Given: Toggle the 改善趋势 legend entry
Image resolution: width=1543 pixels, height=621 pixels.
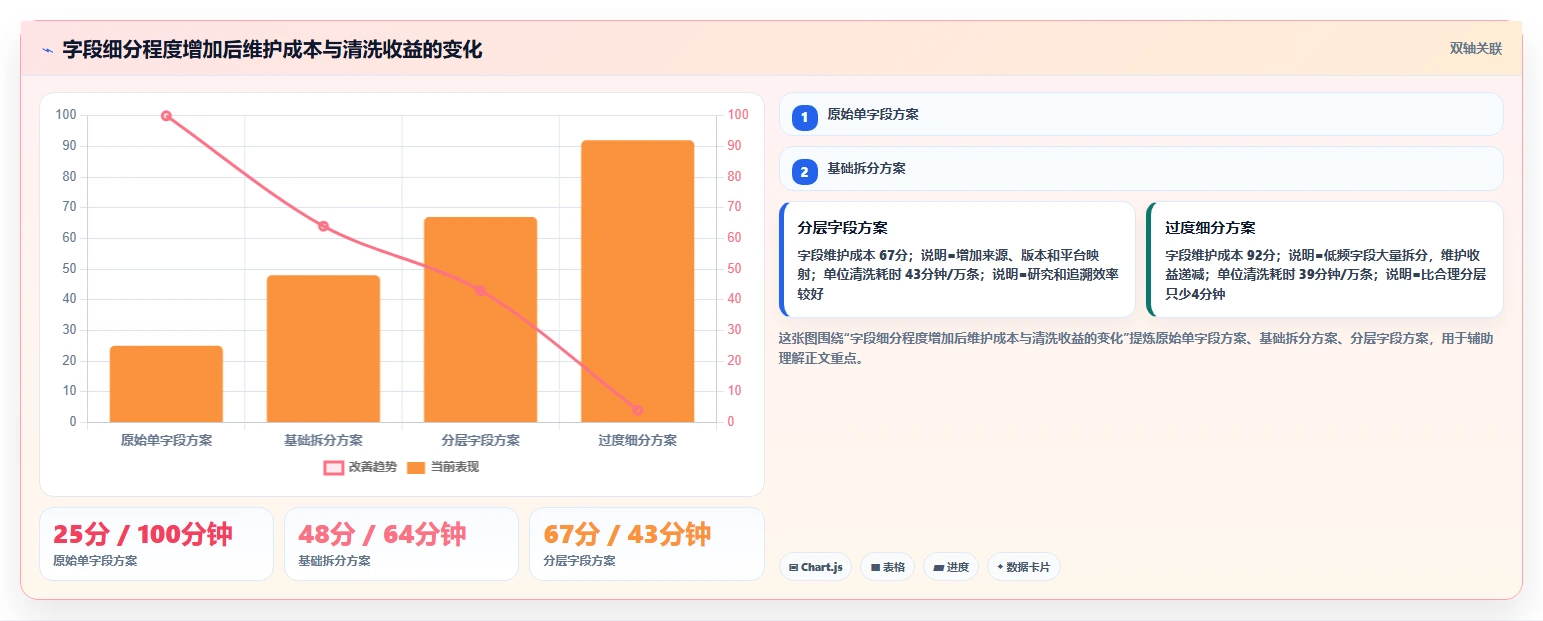Looking at the screenshot, I should tap(360, 467).
